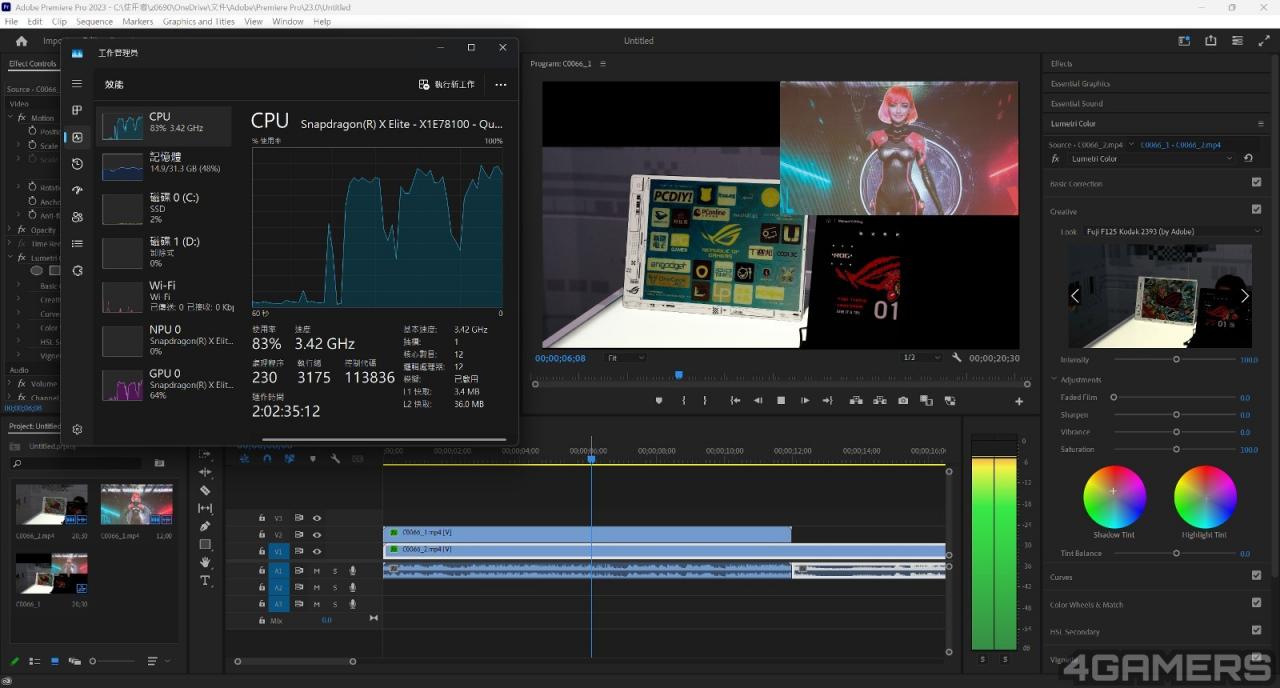Open New Bin folder icon in Project panel

(x=159, y=463)
